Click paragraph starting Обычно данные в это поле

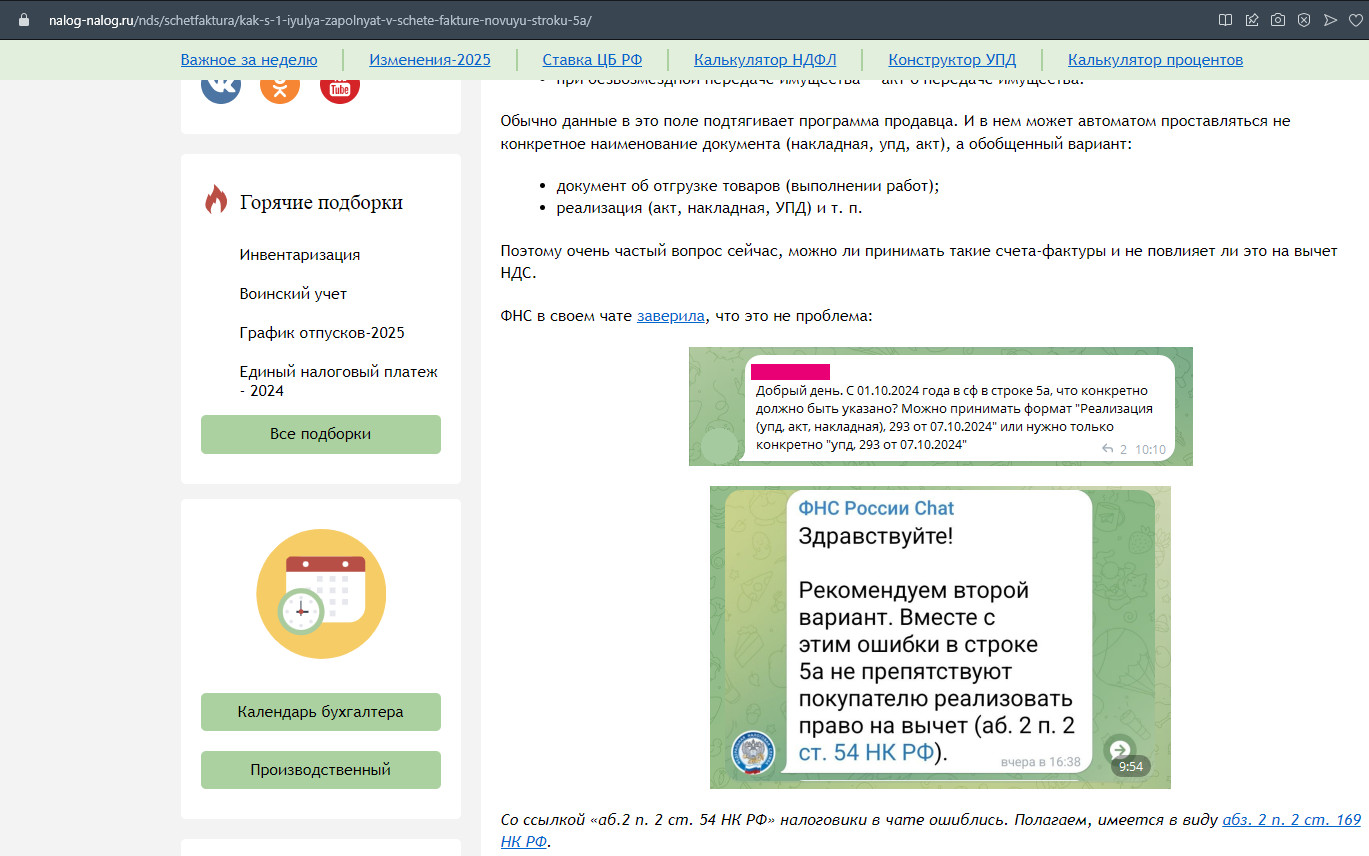pos(895,133)
